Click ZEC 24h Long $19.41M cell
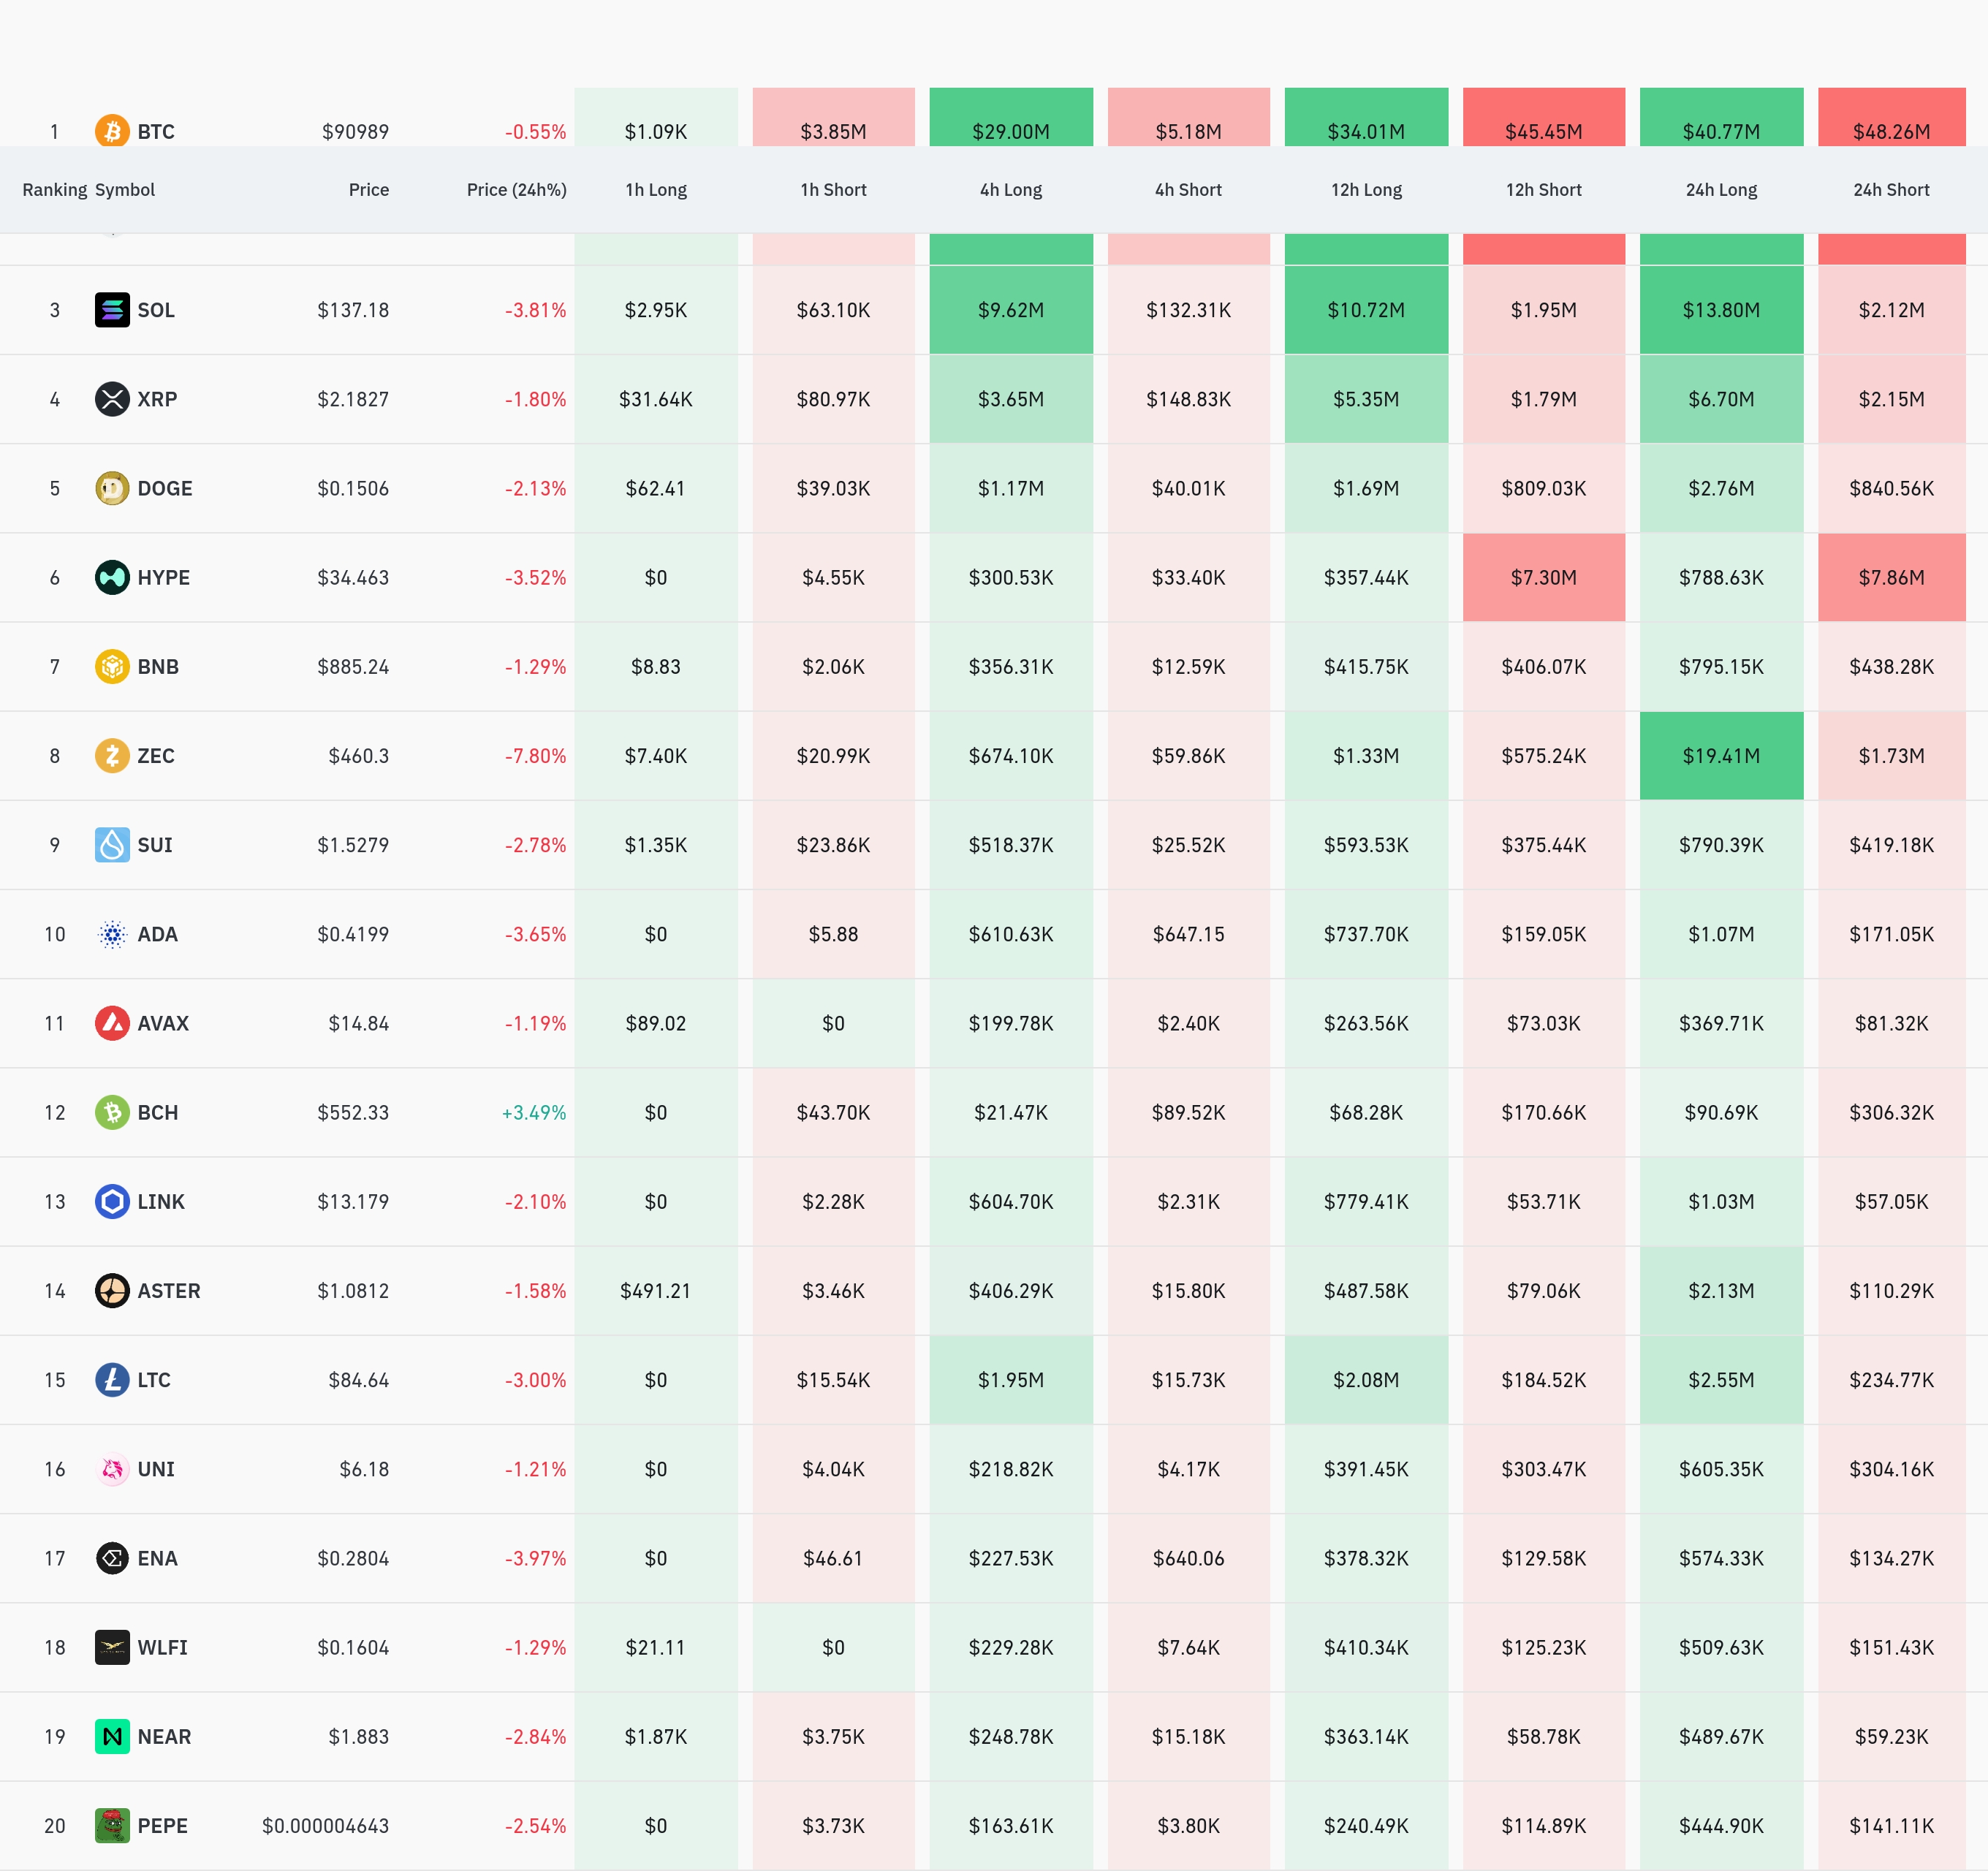 (x=1720, y=756)
